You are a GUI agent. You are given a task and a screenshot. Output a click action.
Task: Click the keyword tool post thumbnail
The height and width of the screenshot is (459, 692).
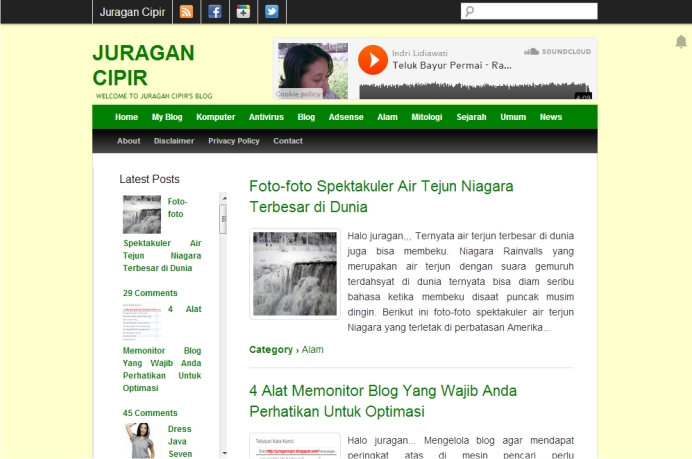[x=295, y=446]
